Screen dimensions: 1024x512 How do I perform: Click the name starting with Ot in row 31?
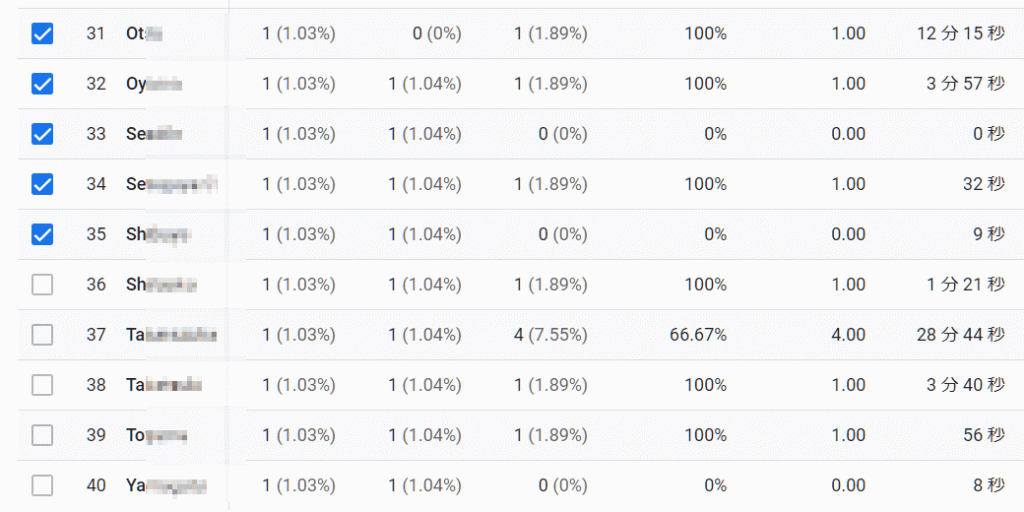pyautogui.click(x=144, y=34)
